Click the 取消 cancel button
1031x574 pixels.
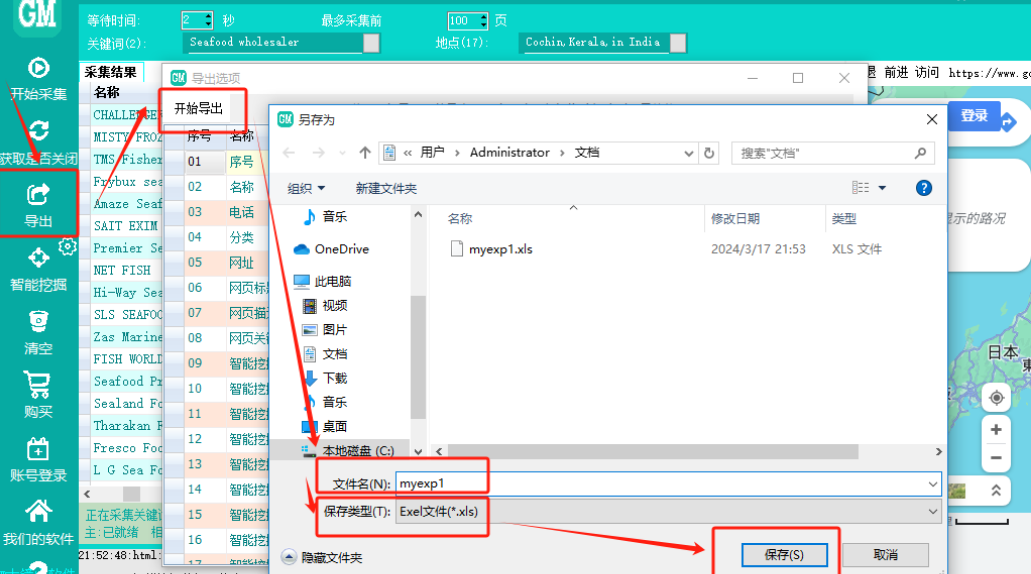pyautogui.click(x=885, y=555)
